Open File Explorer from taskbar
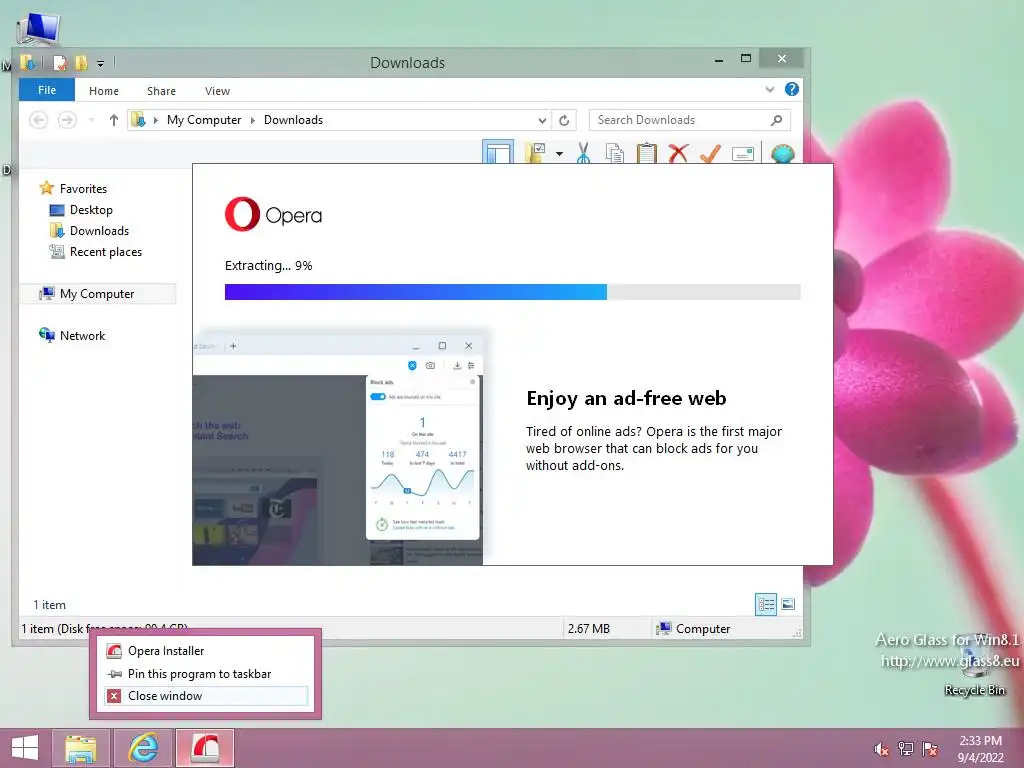This screenshot has height=768, width=1024. coord(80,748)
